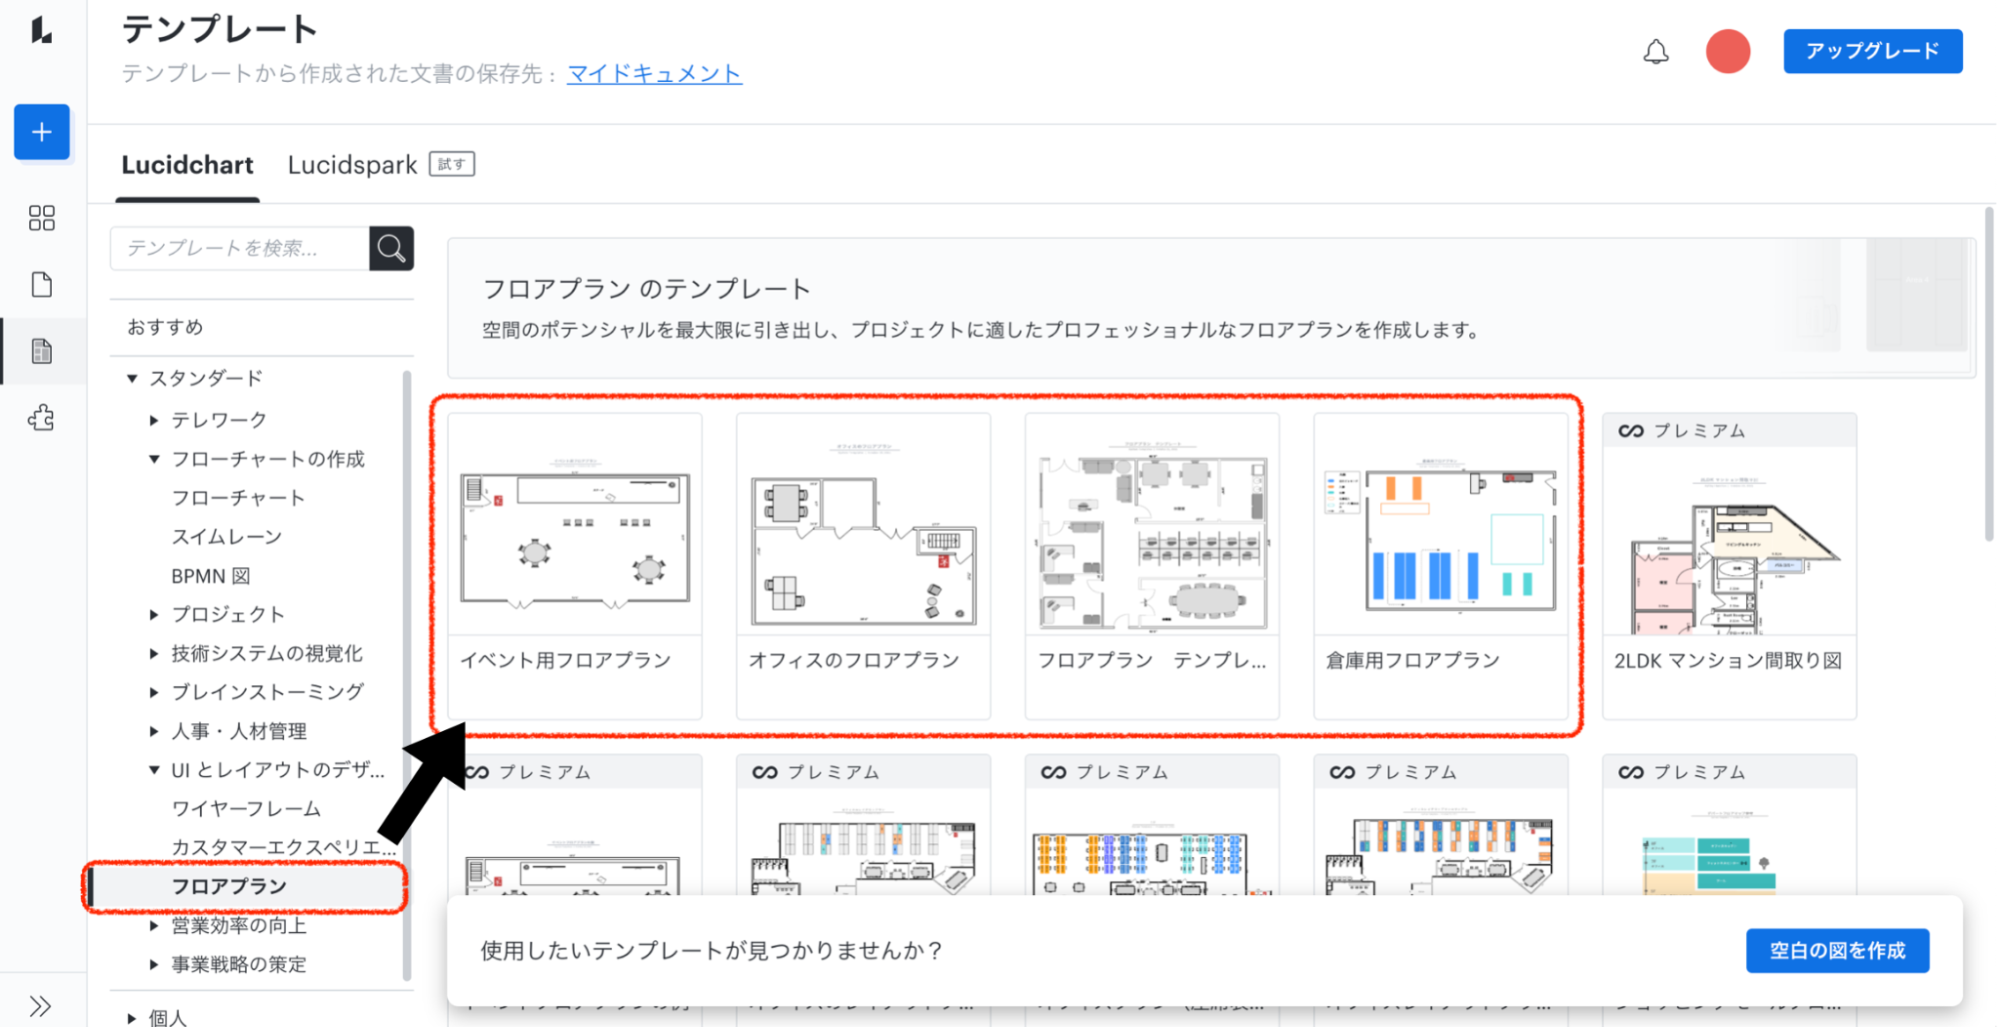
Task: Expand the テレワーク category
Action: pyautogui.click(x=154, y=420)
